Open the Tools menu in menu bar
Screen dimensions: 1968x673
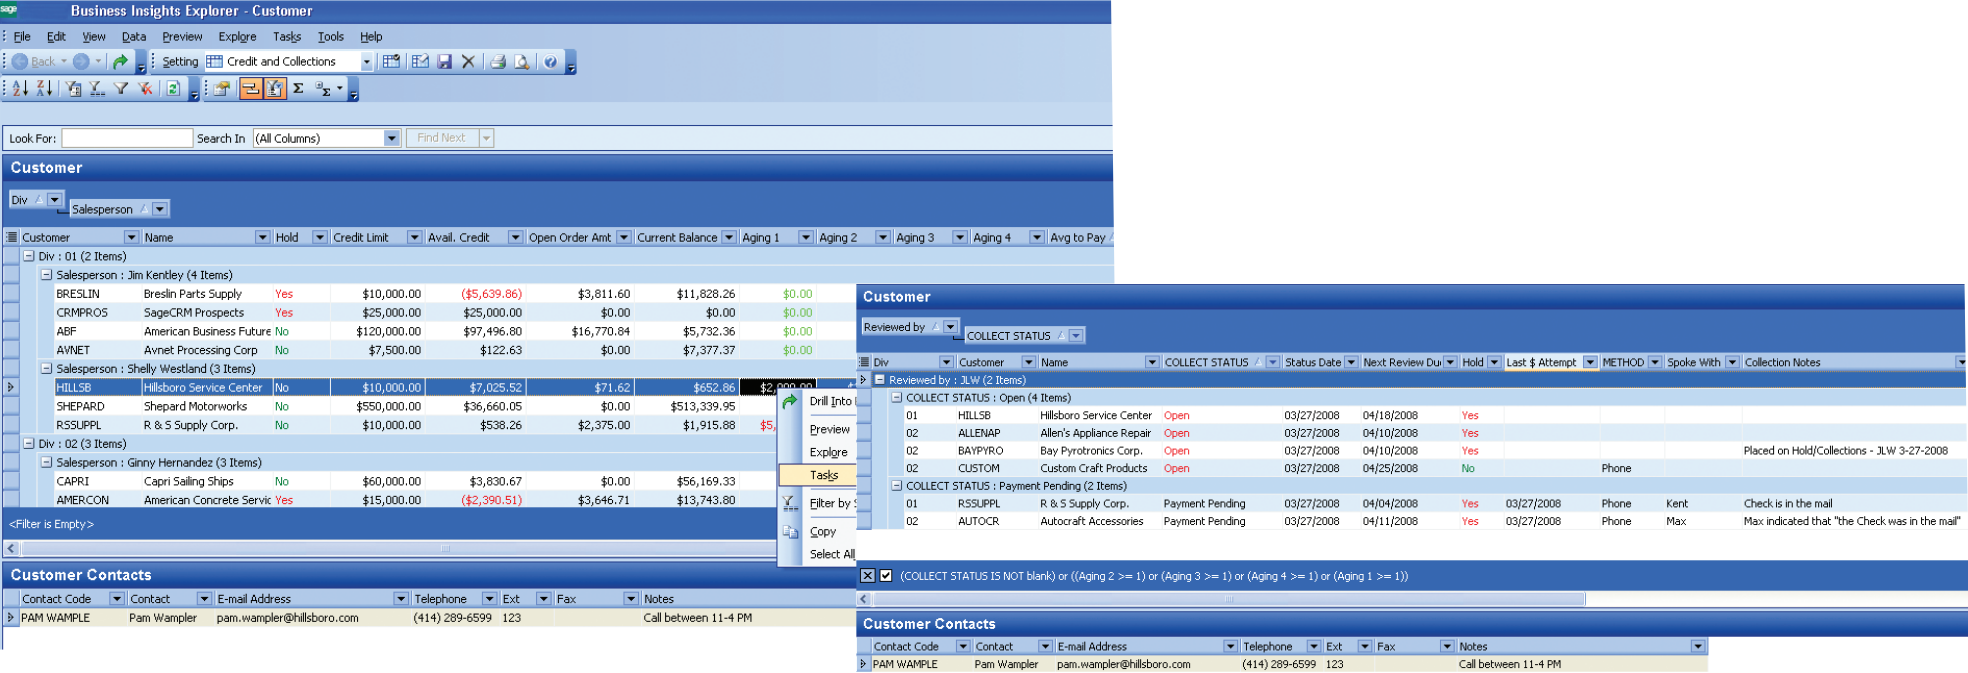pyautogui.click(x=331, y=37)
